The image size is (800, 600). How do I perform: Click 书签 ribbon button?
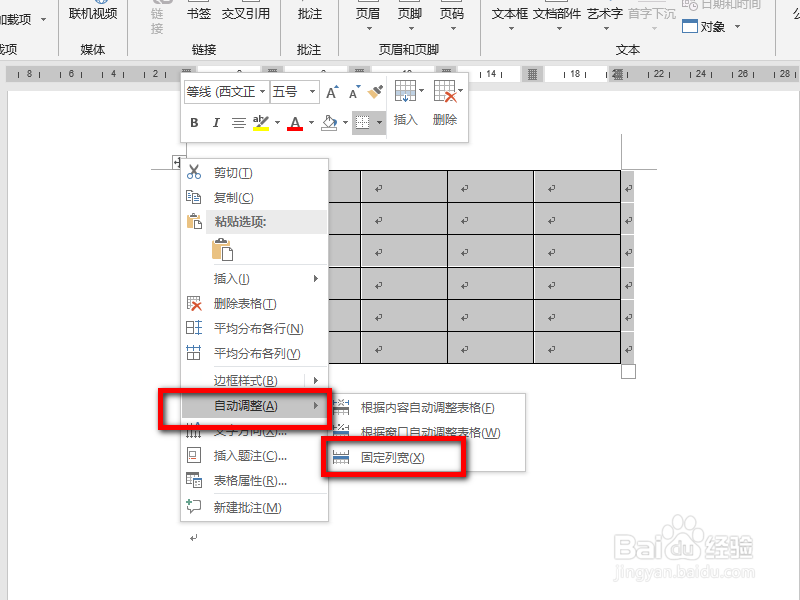[198, 14]
